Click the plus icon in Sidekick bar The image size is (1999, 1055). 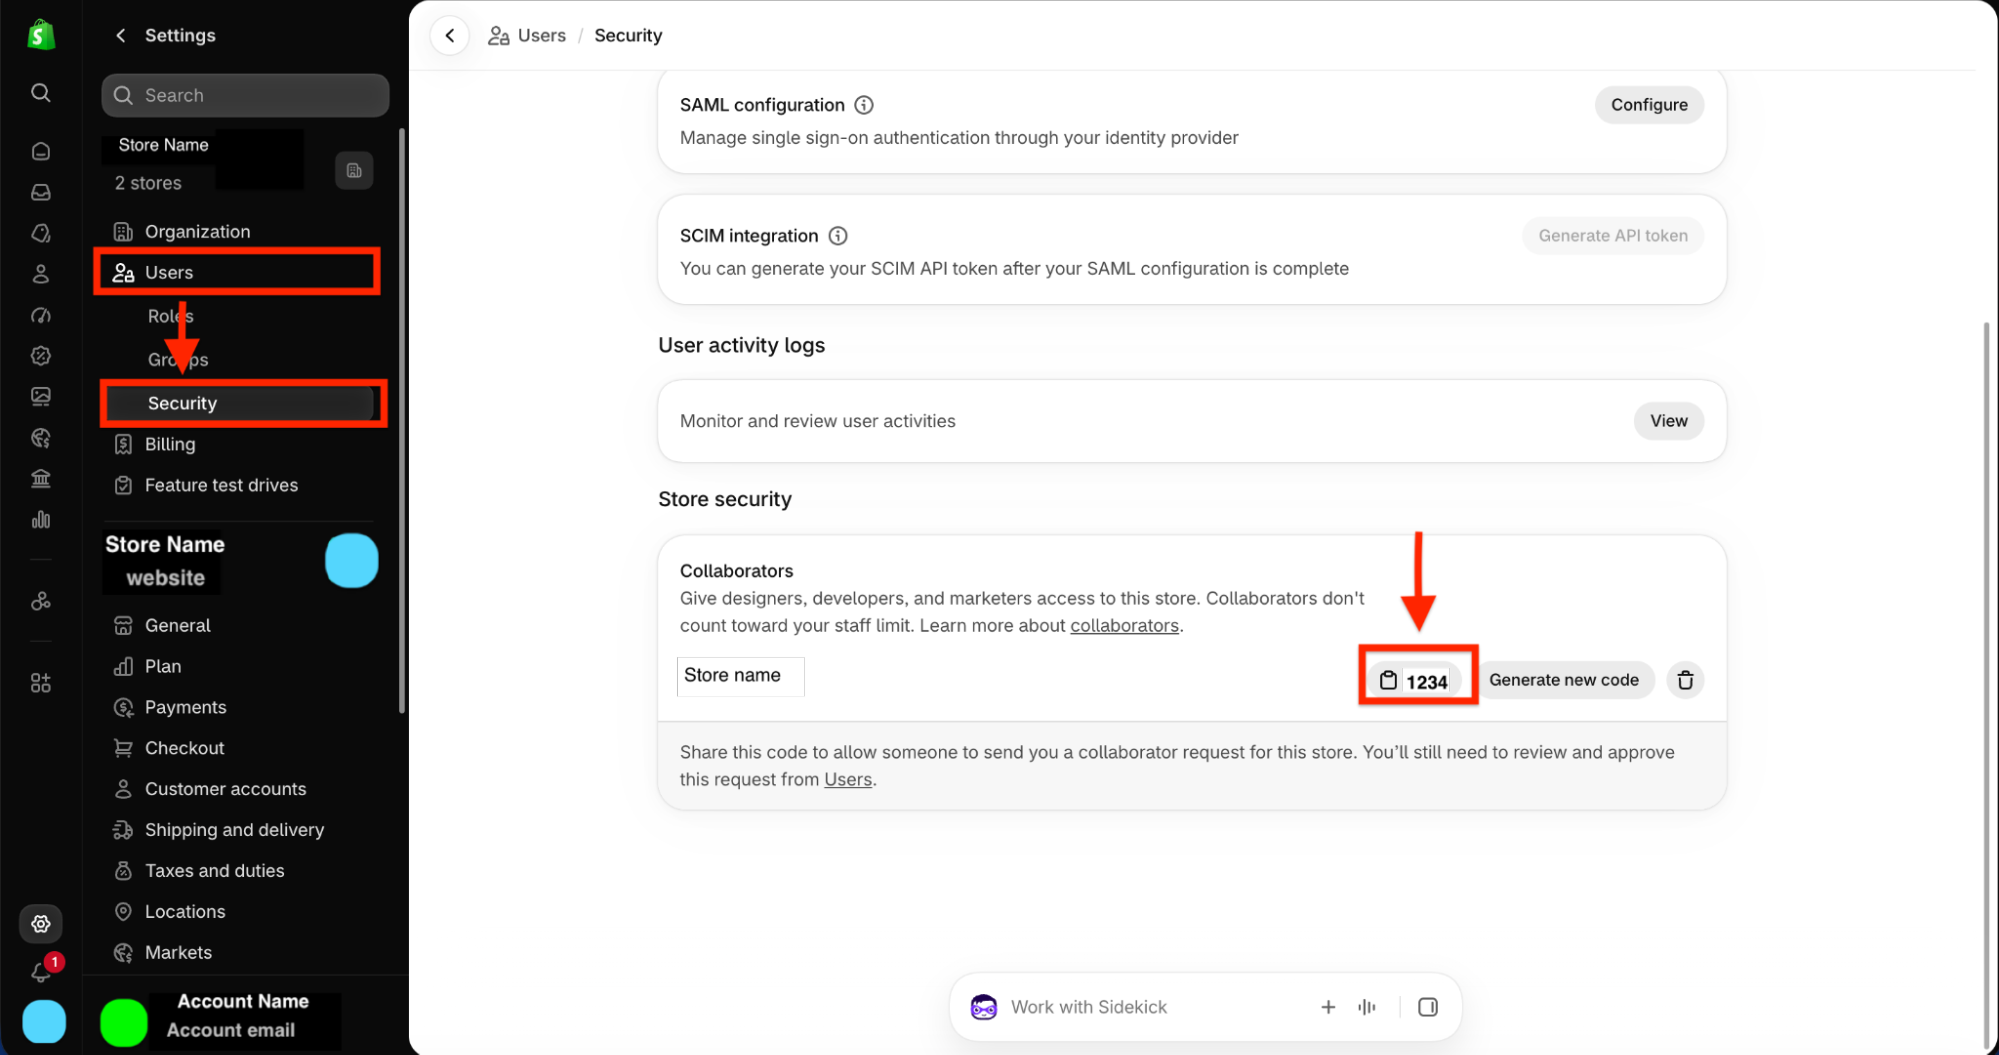coord(1328,1007)
